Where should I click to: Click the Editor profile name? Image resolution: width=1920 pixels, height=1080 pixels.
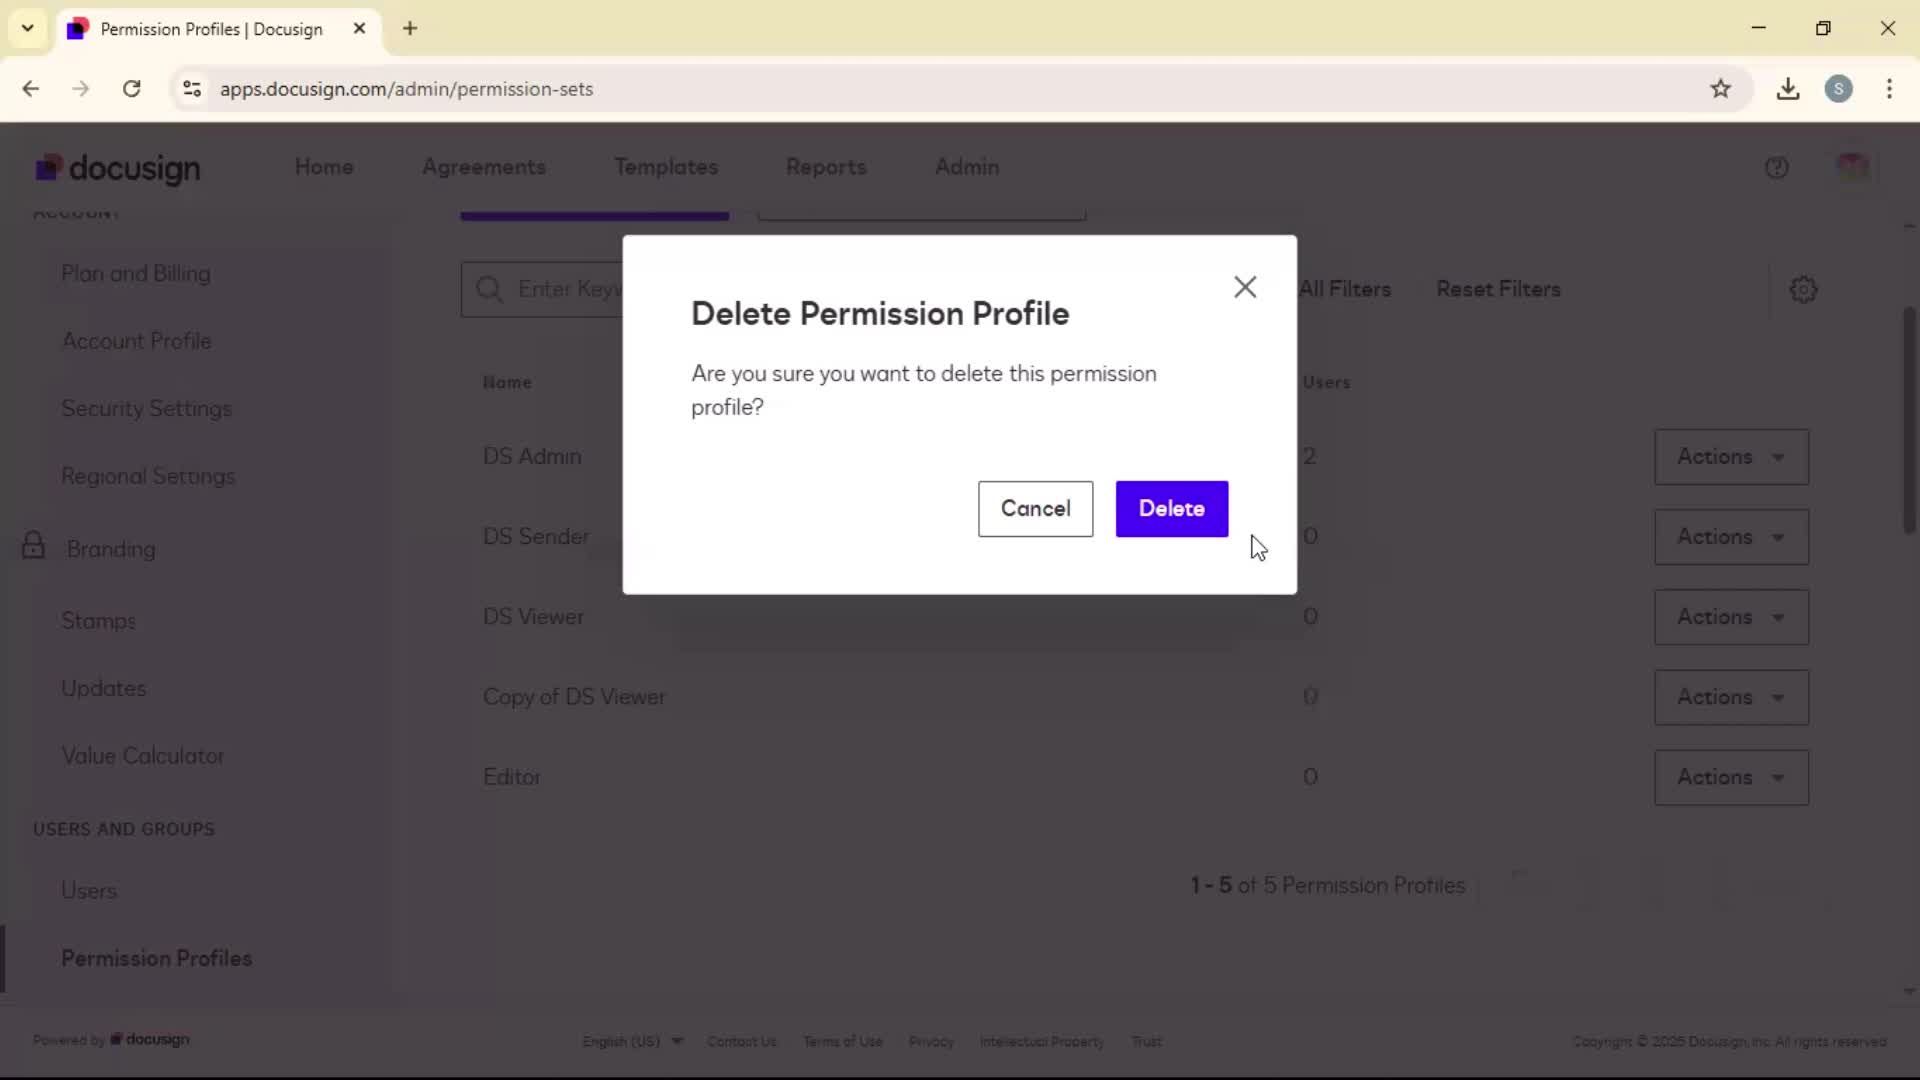(512, 778)
